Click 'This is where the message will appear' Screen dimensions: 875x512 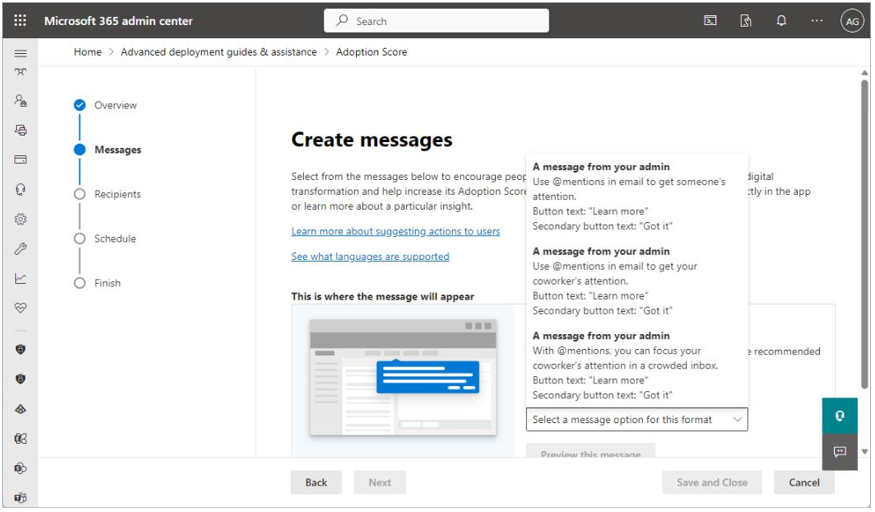tap(382, 297)
